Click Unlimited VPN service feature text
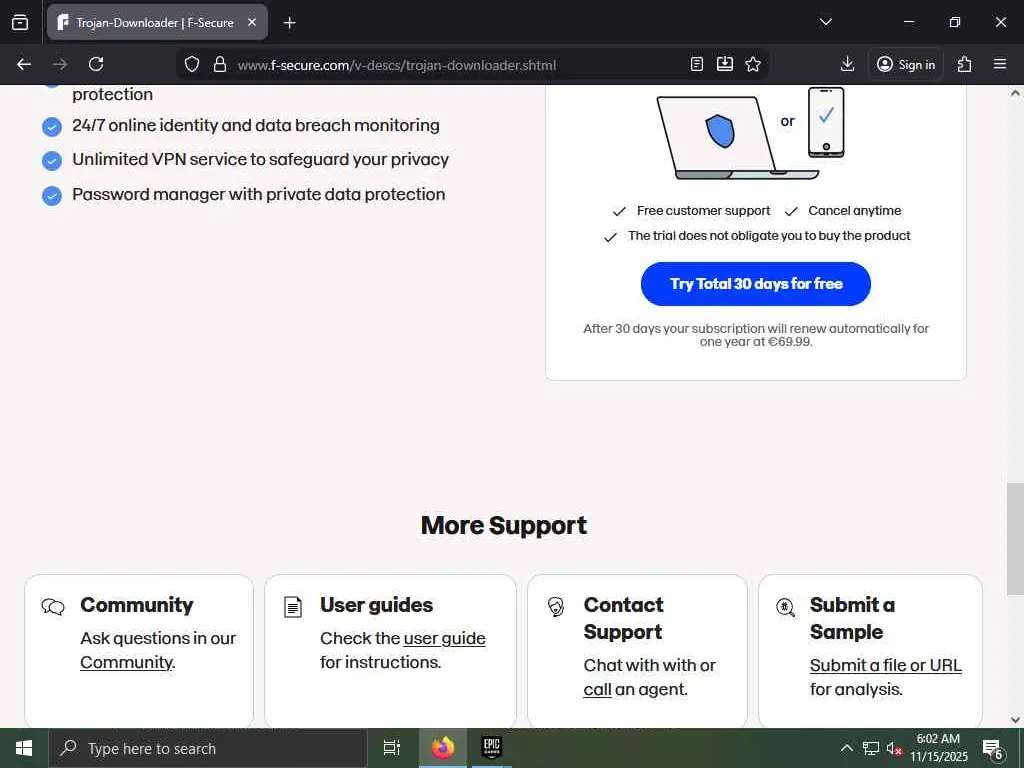This screenshot has height=768, width=1024. [x=261, y=159]
